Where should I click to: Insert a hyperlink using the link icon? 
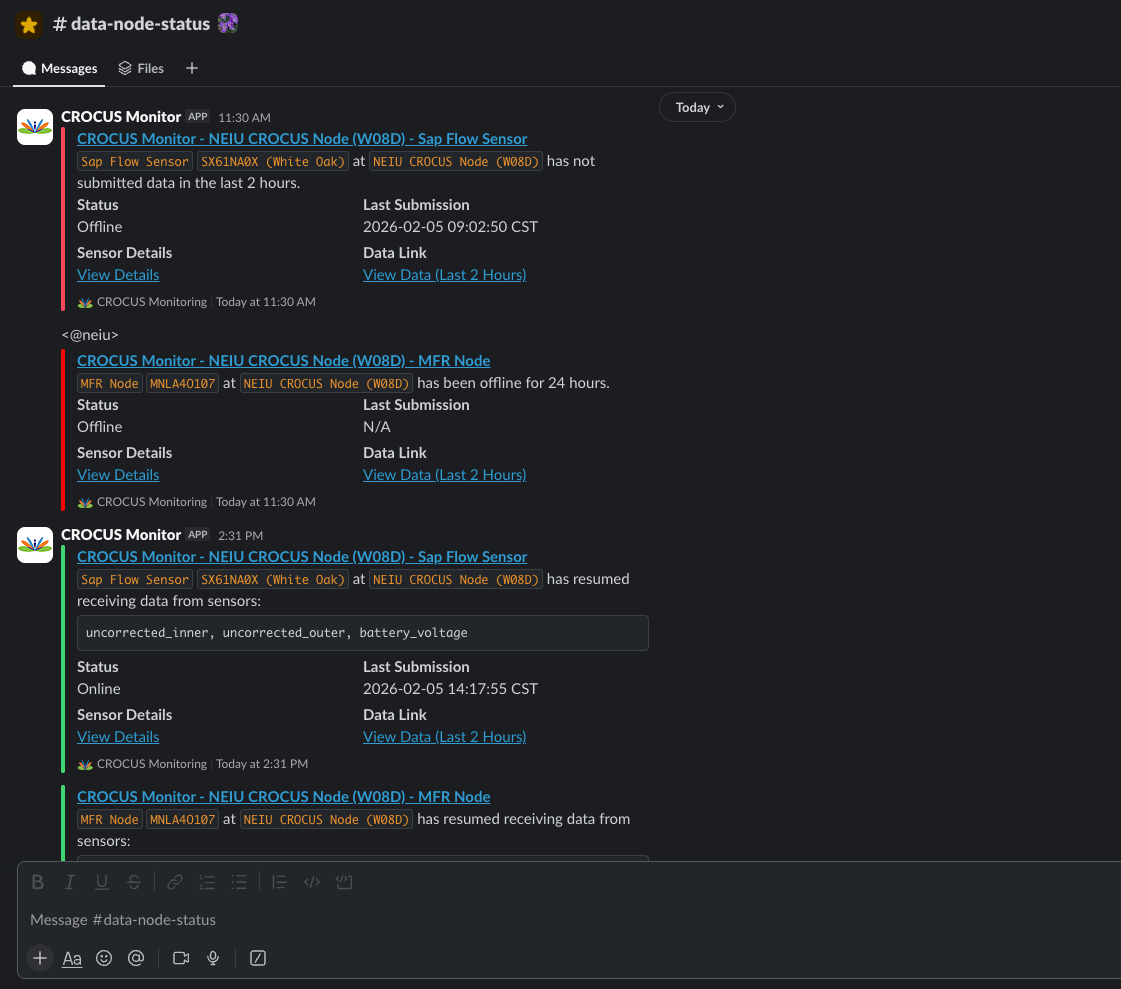tap(174, 882)
